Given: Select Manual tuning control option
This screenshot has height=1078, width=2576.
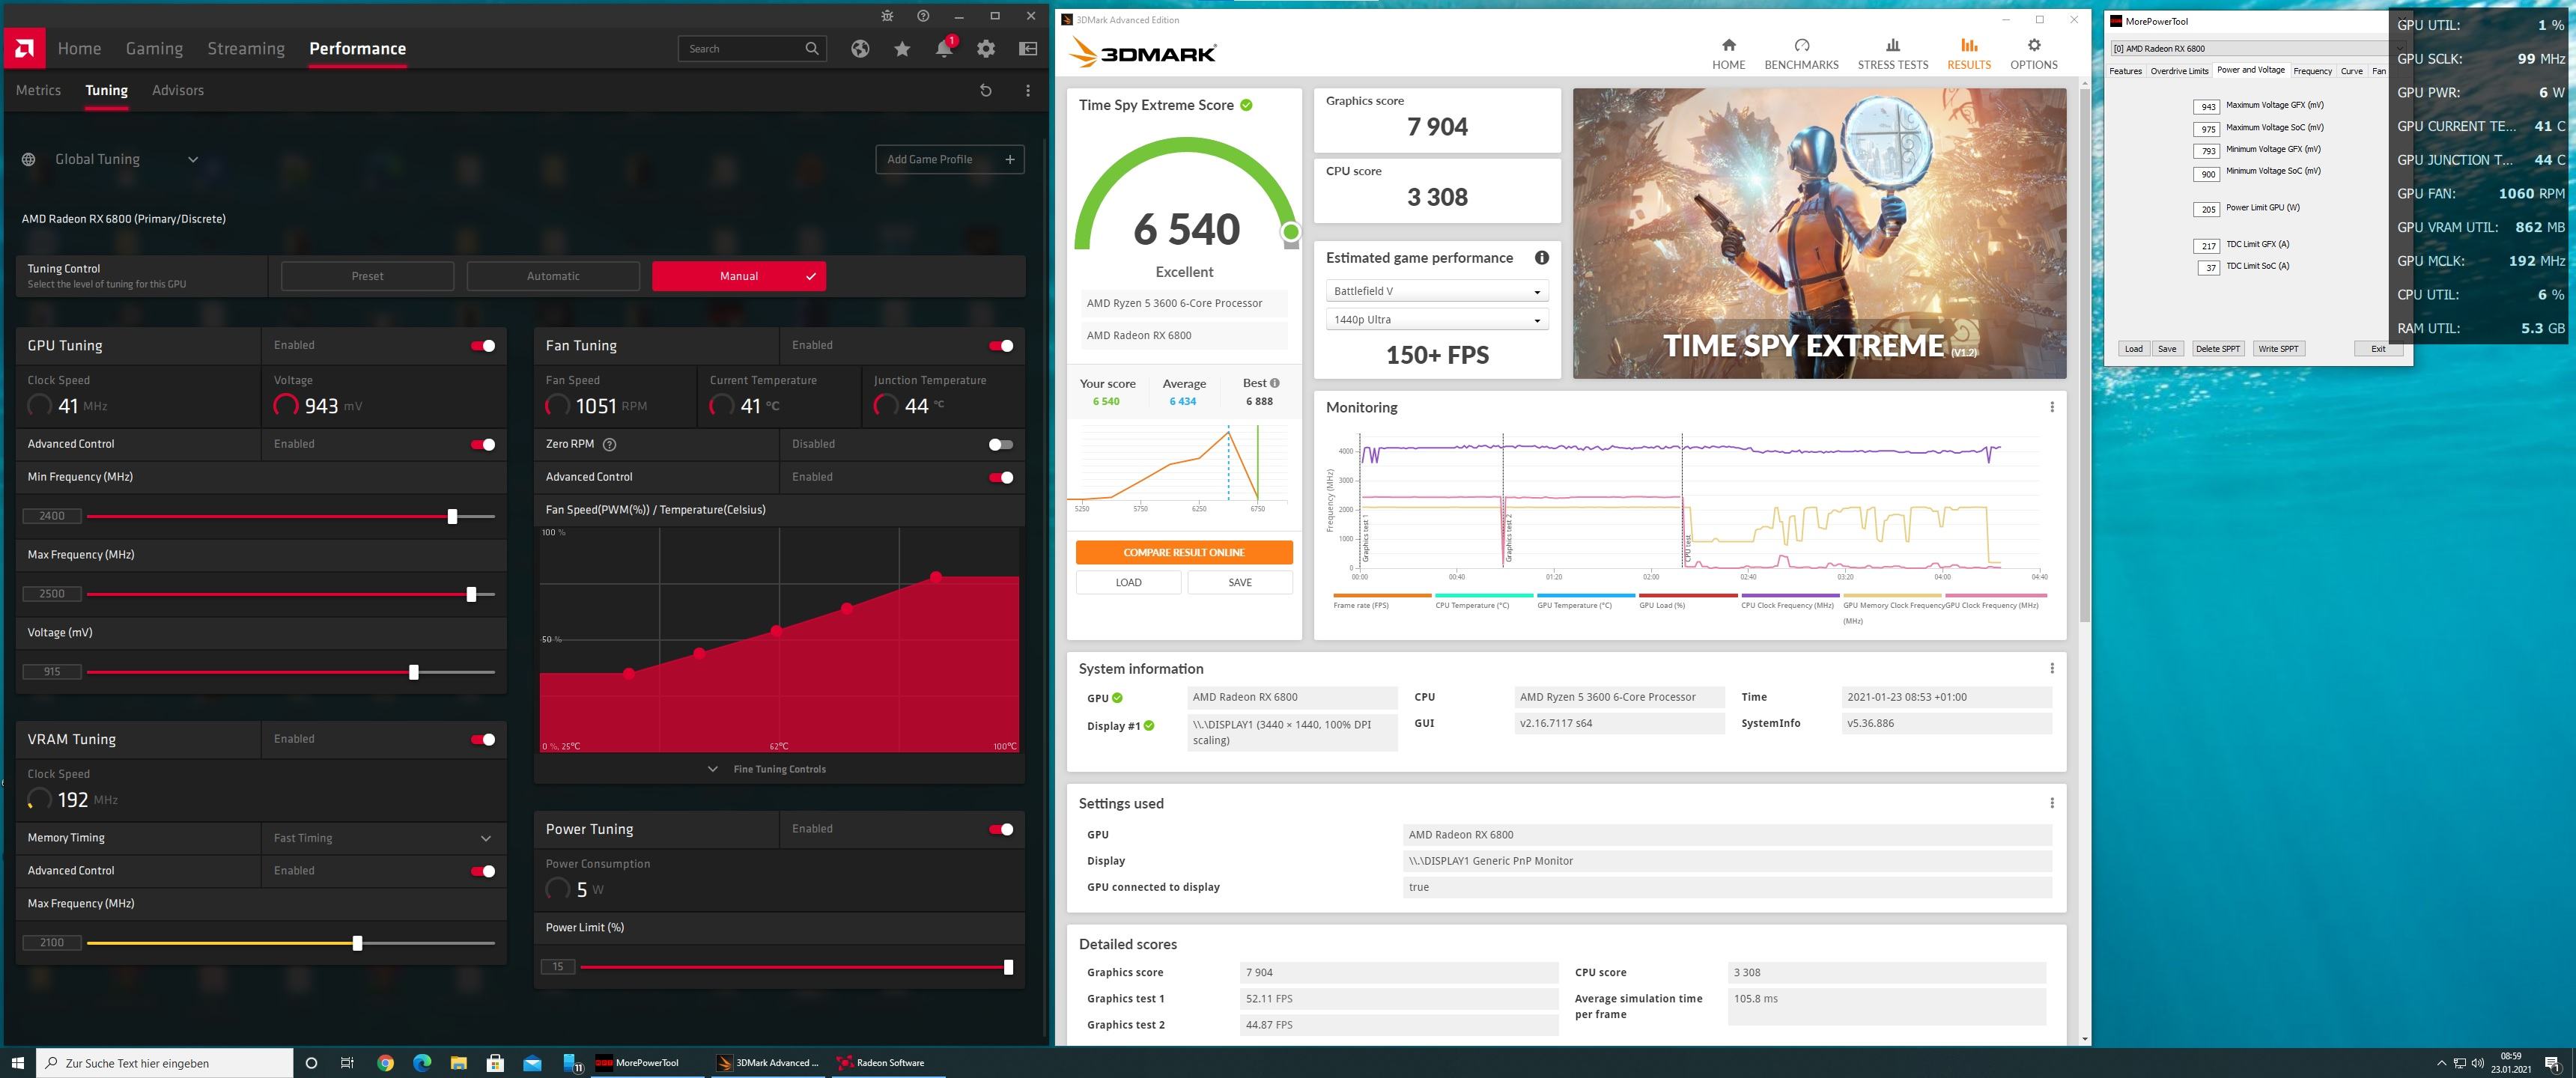Looking at the screenshot, I should (x=739, y=276).
